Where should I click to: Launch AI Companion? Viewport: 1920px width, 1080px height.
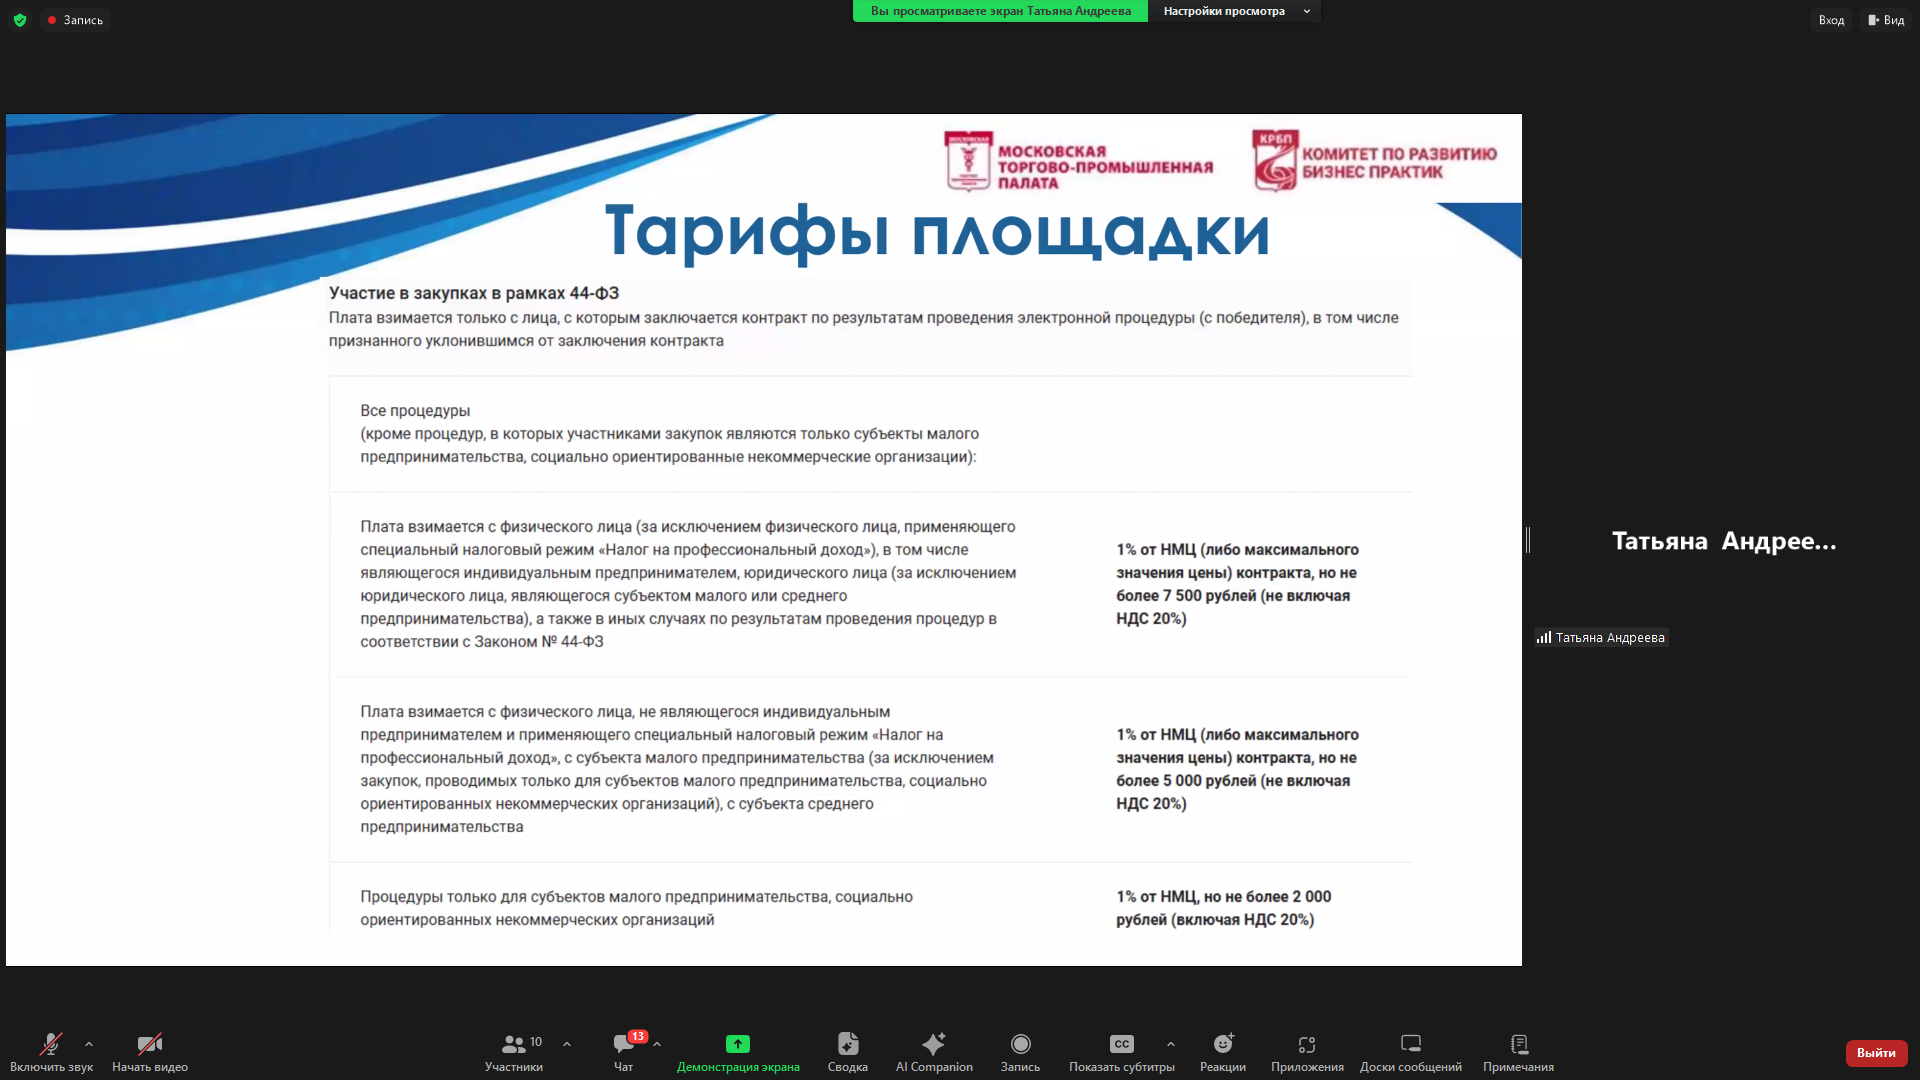[x=934, y=1051]
